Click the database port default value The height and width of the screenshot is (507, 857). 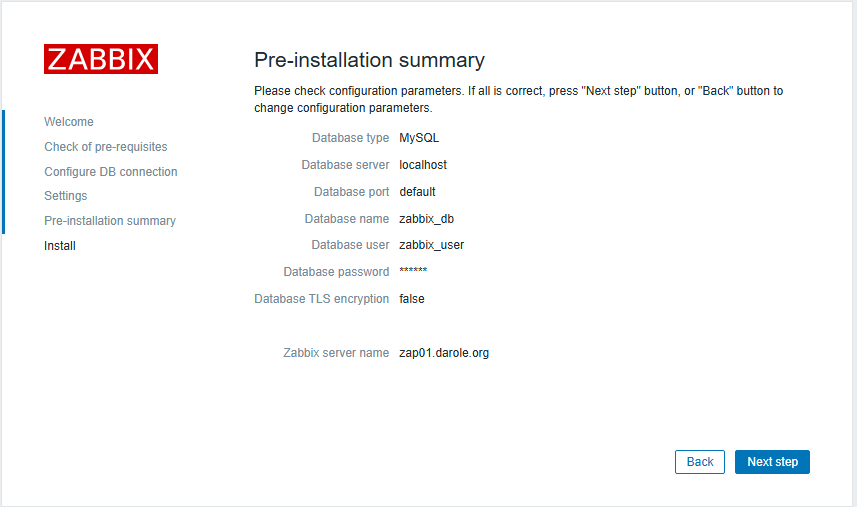coord(417,192)
